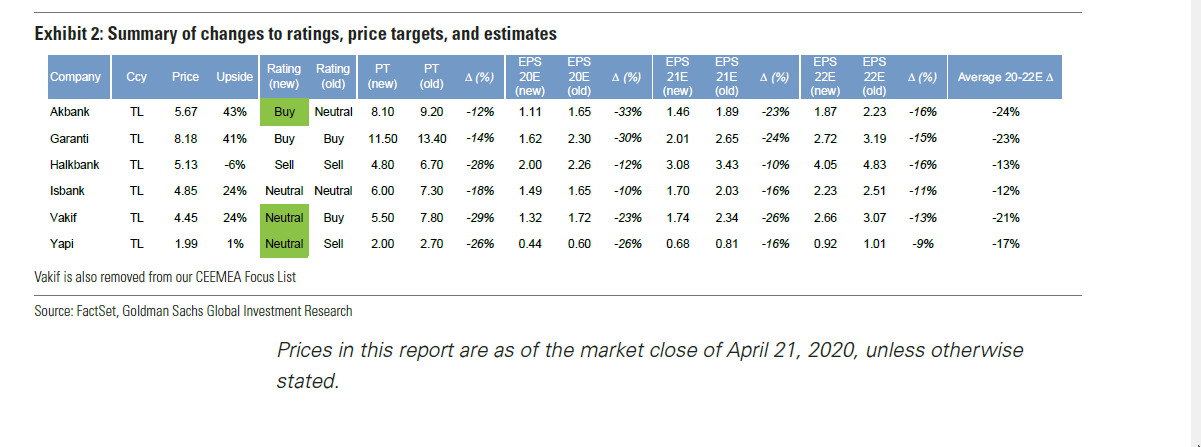This screenshot has height=447, width=1201.
Task: Click the FactSet, Goldman Sachs source line
Action: point(193,311)
